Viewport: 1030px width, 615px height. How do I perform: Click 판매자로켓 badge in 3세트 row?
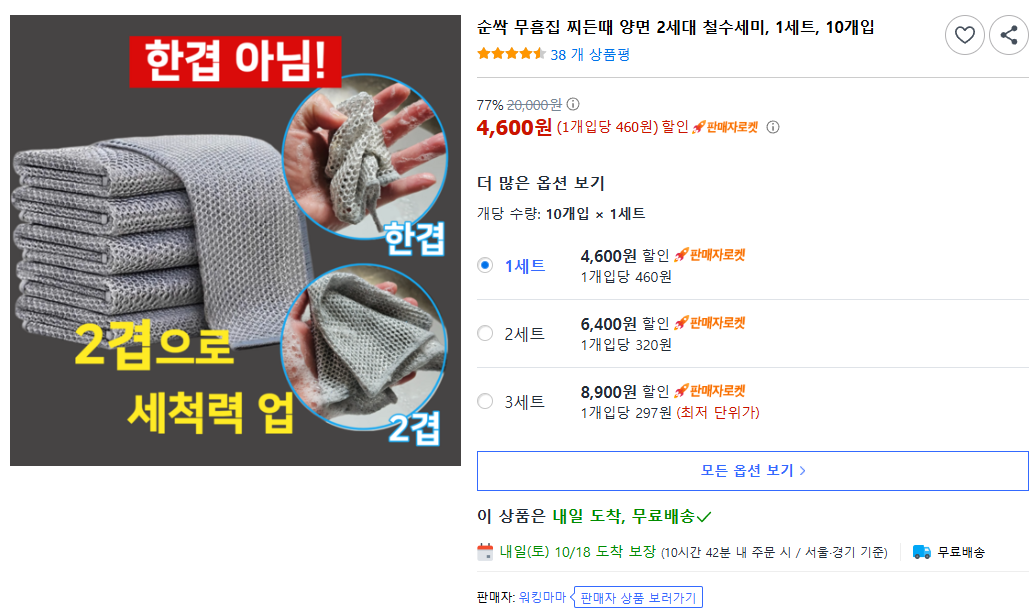point(710,391)
